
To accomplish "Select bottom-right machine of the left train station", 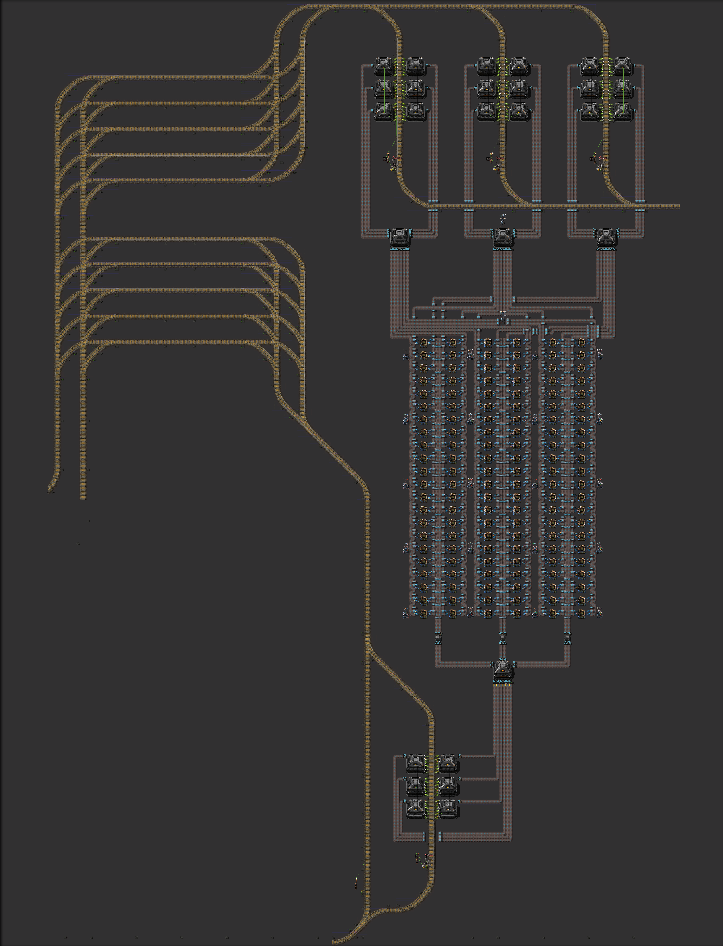I will tap(415, 111).
